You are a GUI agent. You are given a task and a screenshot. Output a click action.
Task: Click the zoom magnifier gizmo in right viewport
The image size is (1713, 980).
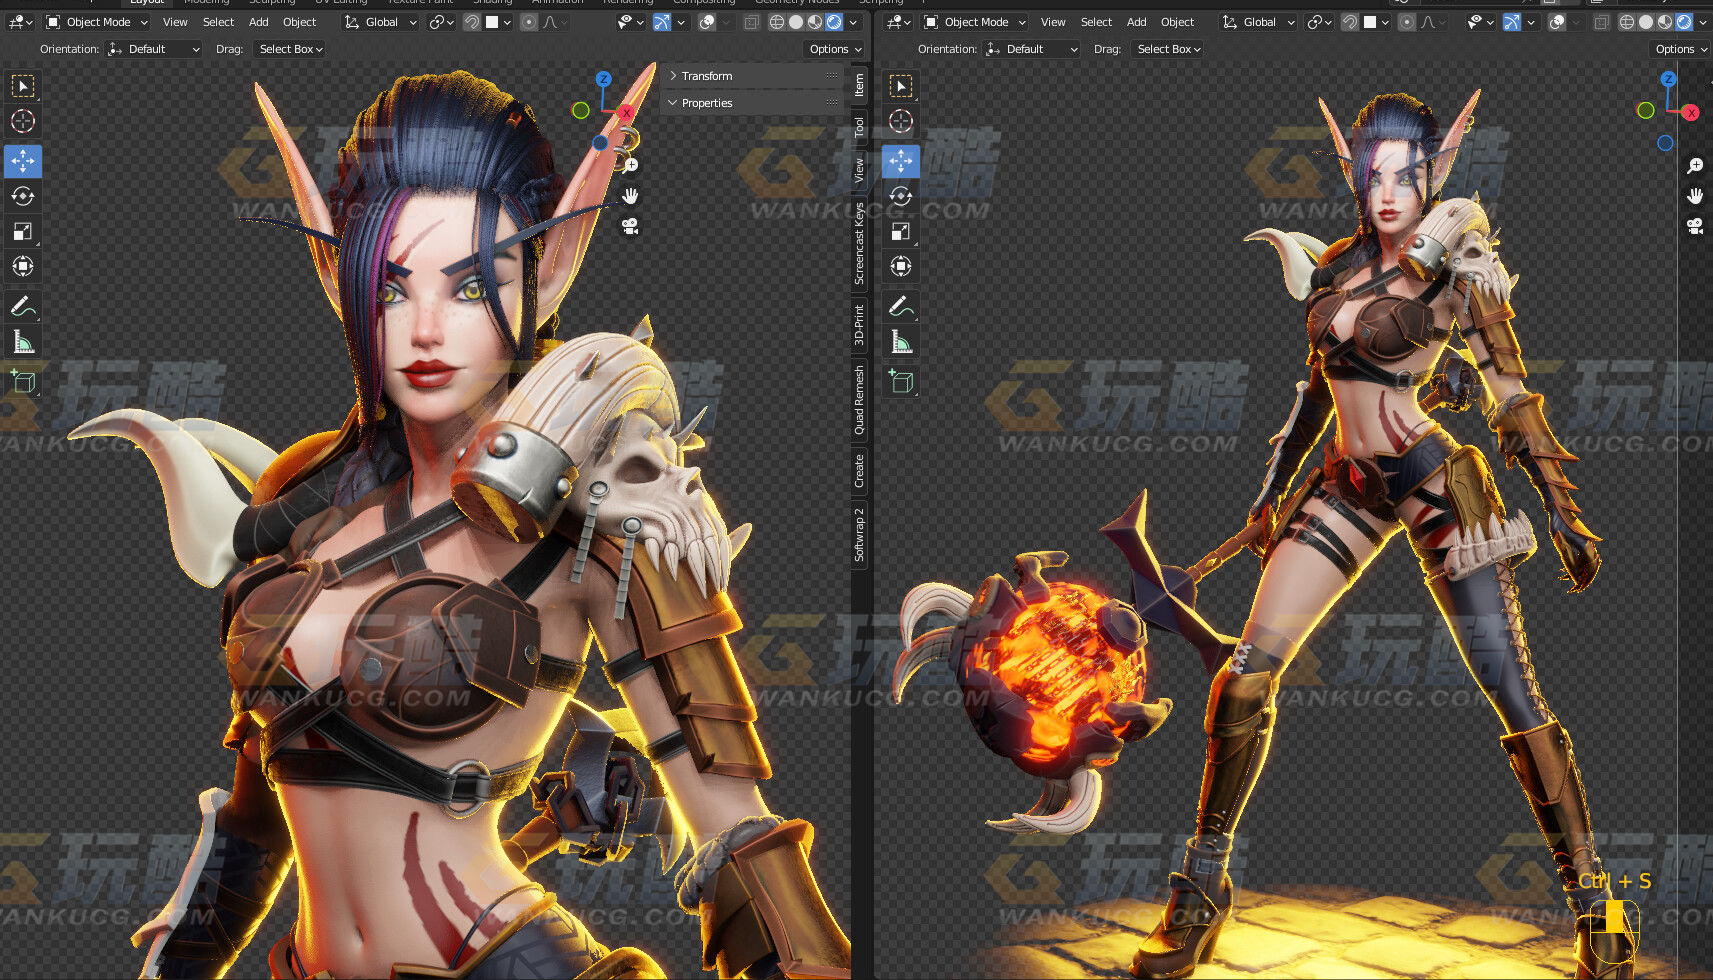[1695, 165]
